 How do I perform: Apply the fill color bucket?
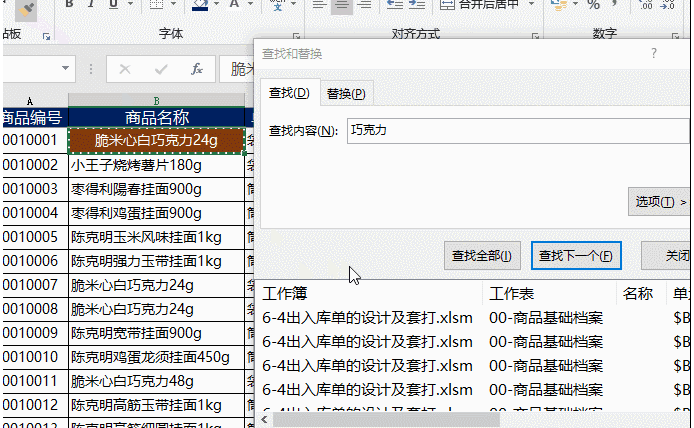pos(200,5)
